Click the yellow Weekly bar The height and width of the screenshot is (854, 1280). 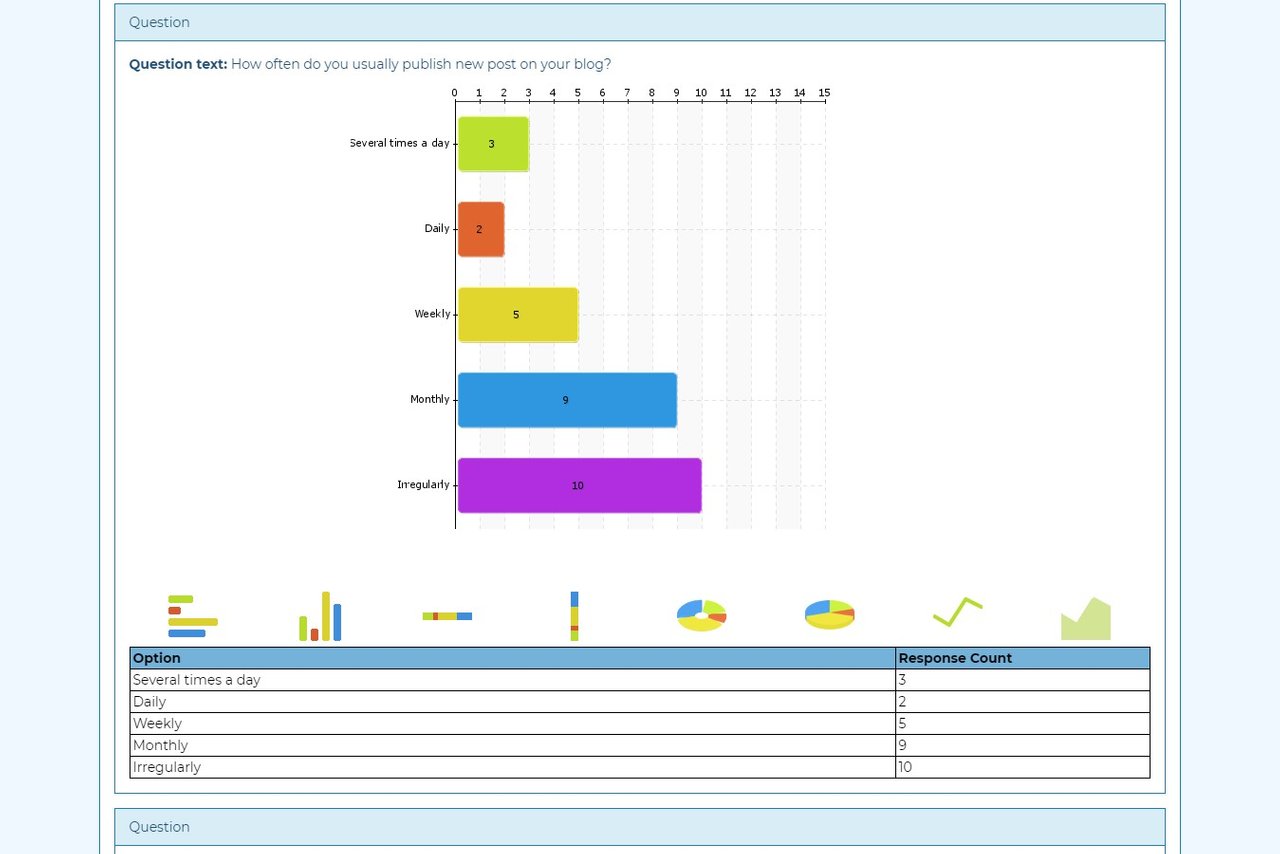click(x=518, y=315)
